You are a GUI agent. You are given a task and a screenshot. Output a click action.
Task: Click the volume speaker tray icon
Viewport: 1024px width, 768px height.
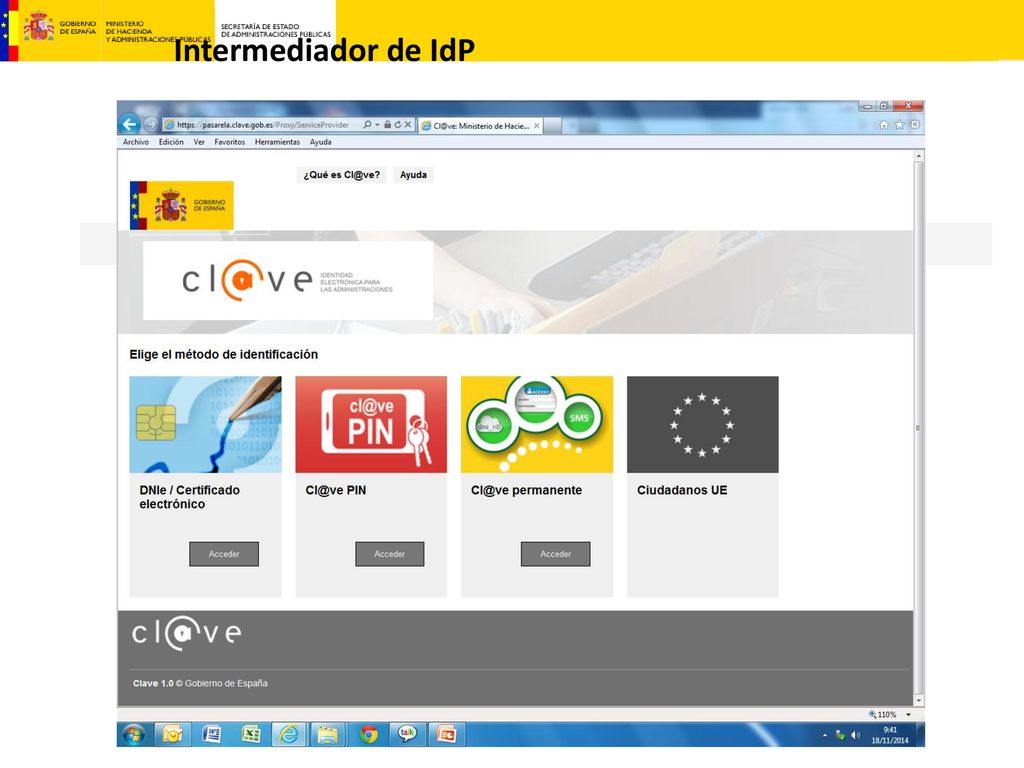[855, 735]
